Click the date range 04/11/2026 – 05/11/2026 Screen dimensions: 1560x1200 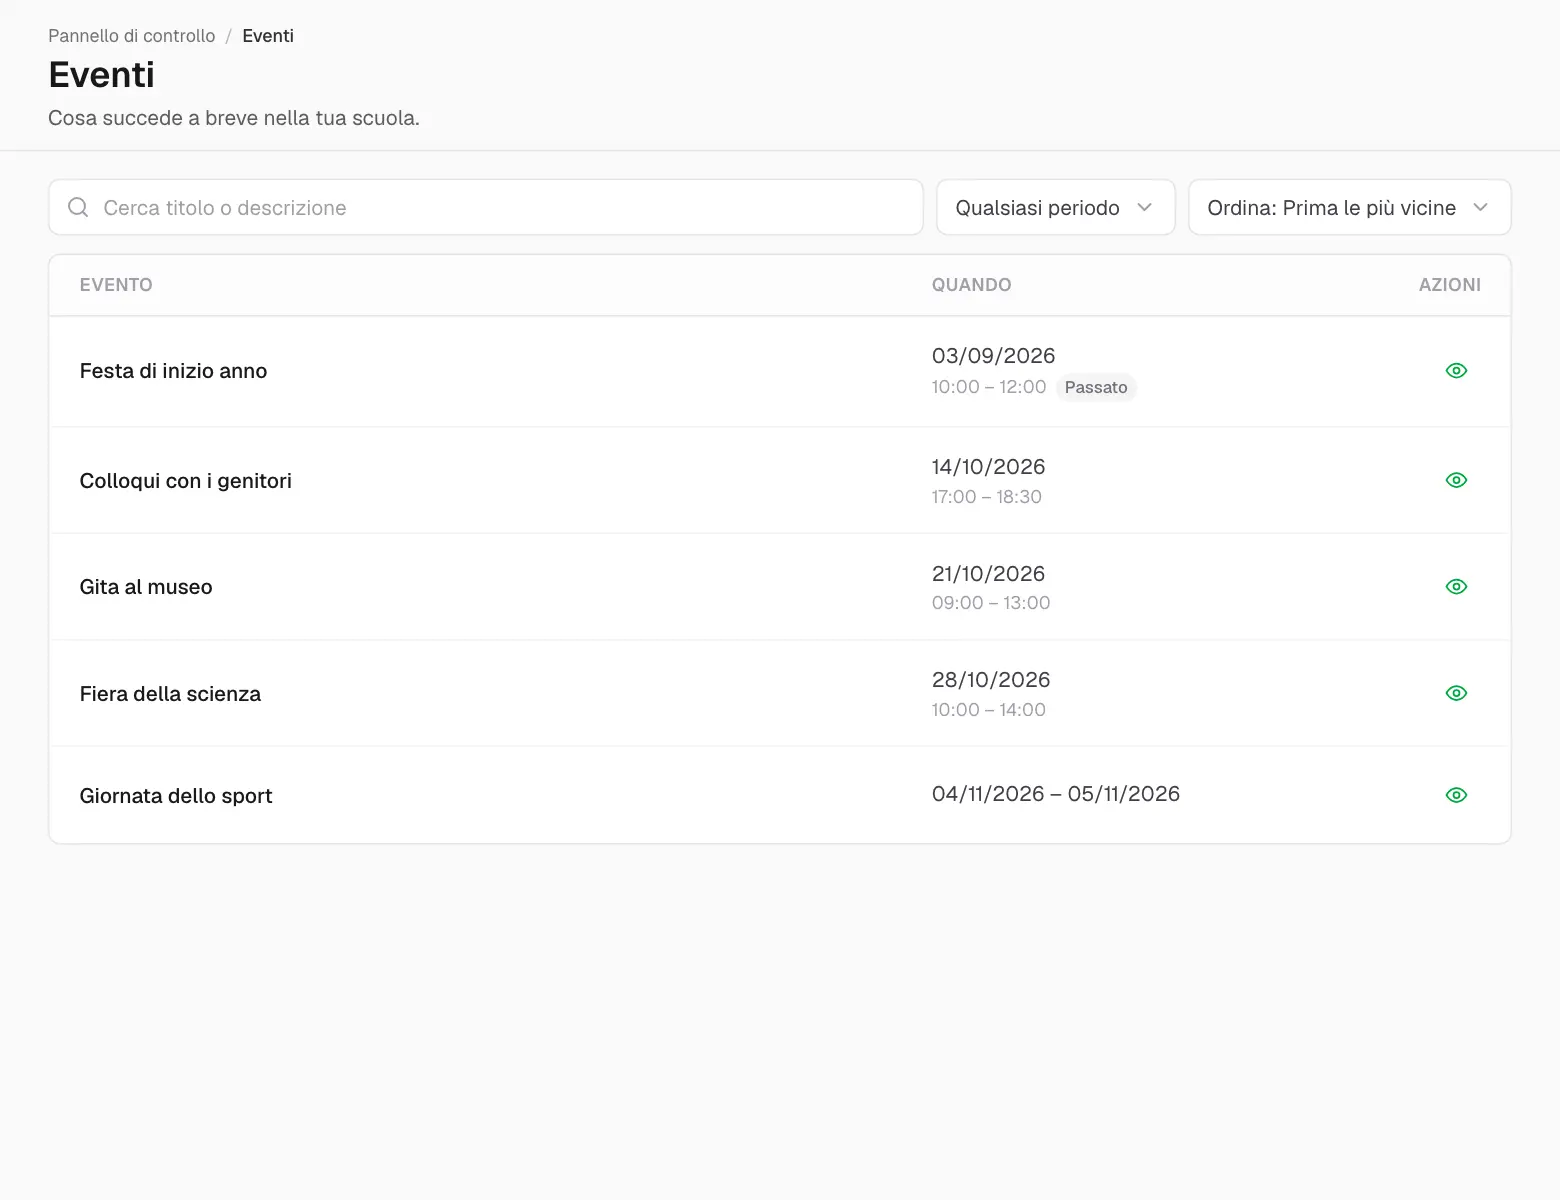(1055, 794)
